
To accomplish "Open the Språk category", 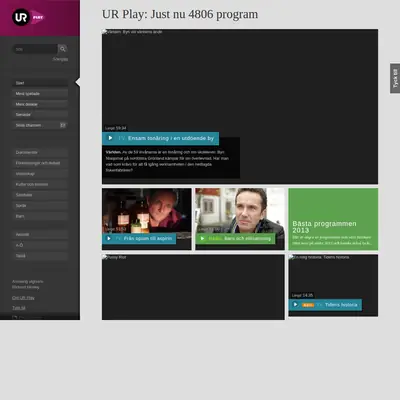I will [x=40, y=206].
